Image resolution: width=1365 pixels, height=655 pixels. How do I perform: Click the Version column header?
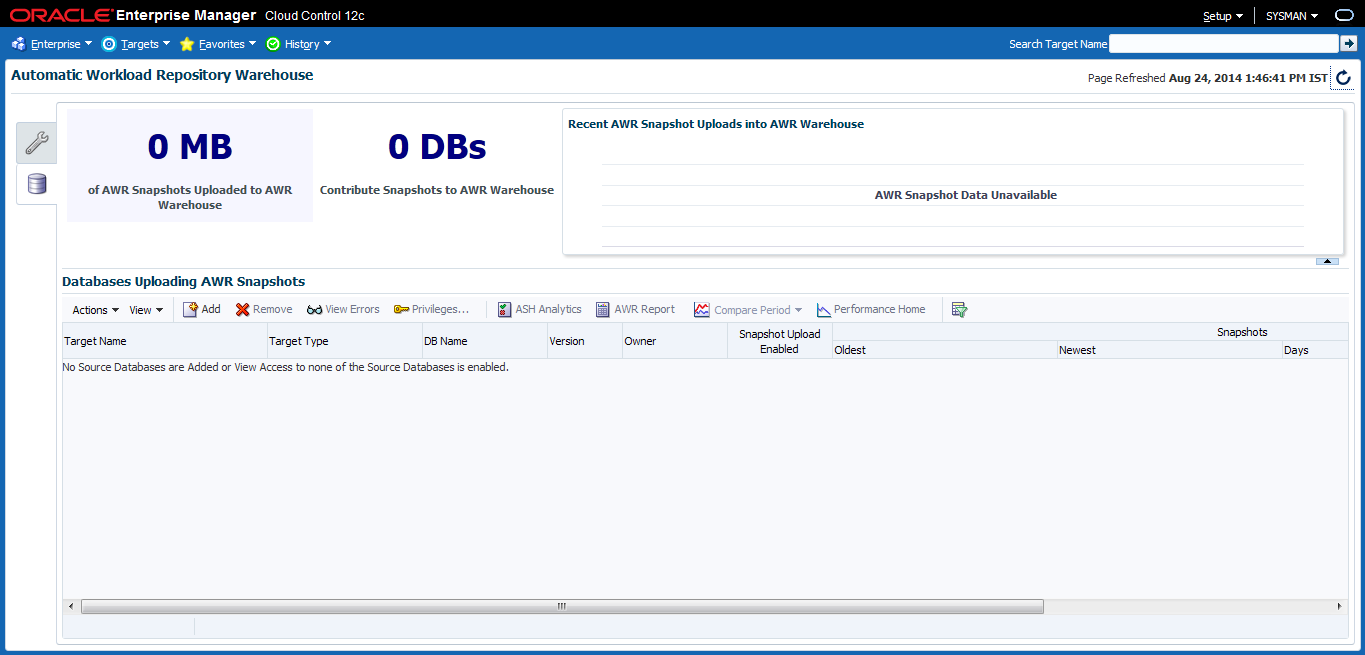[584, 341]
